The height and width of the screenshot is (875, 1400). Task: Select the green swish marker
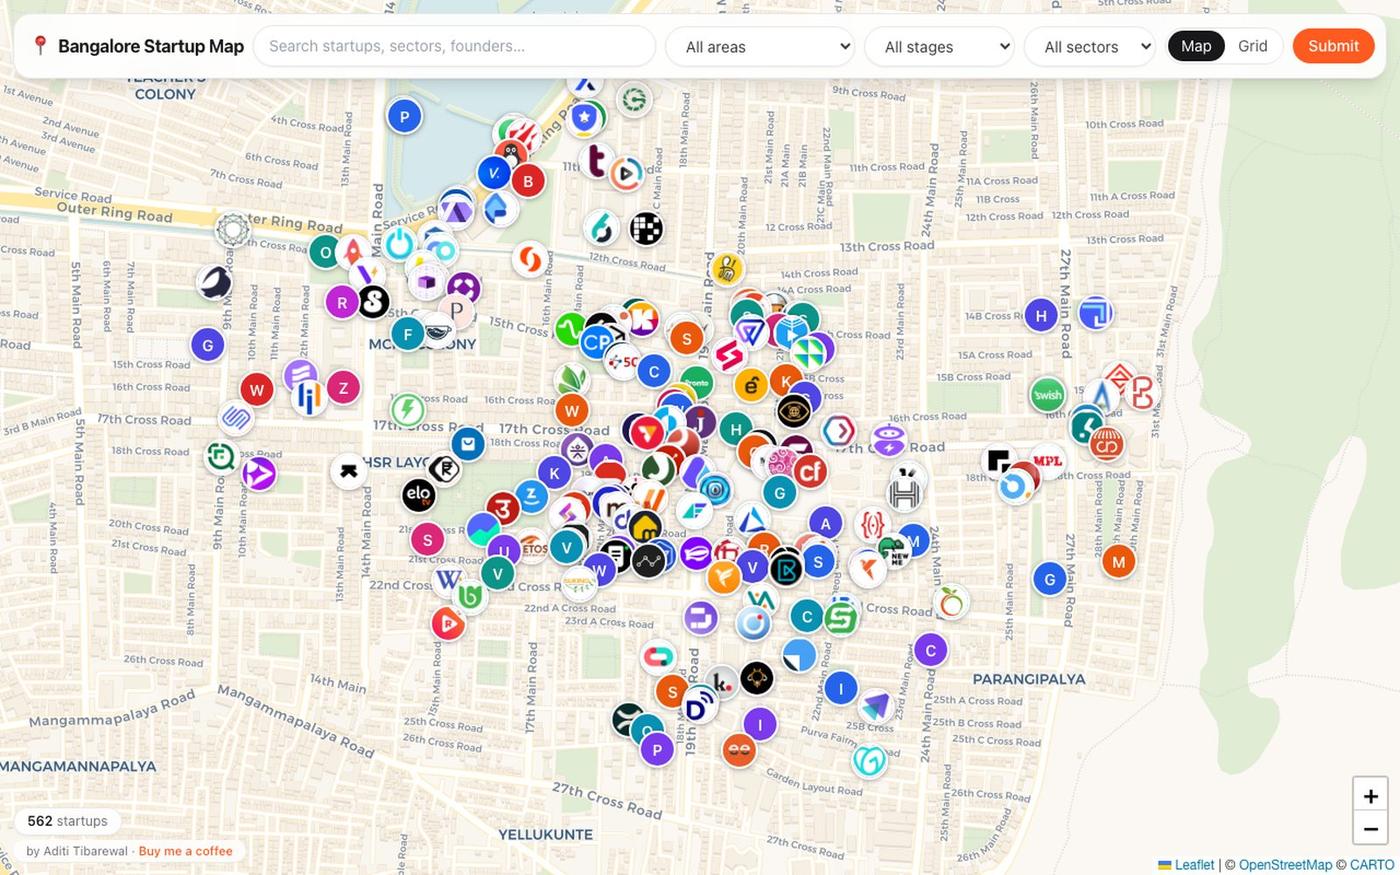point(1048,394)
